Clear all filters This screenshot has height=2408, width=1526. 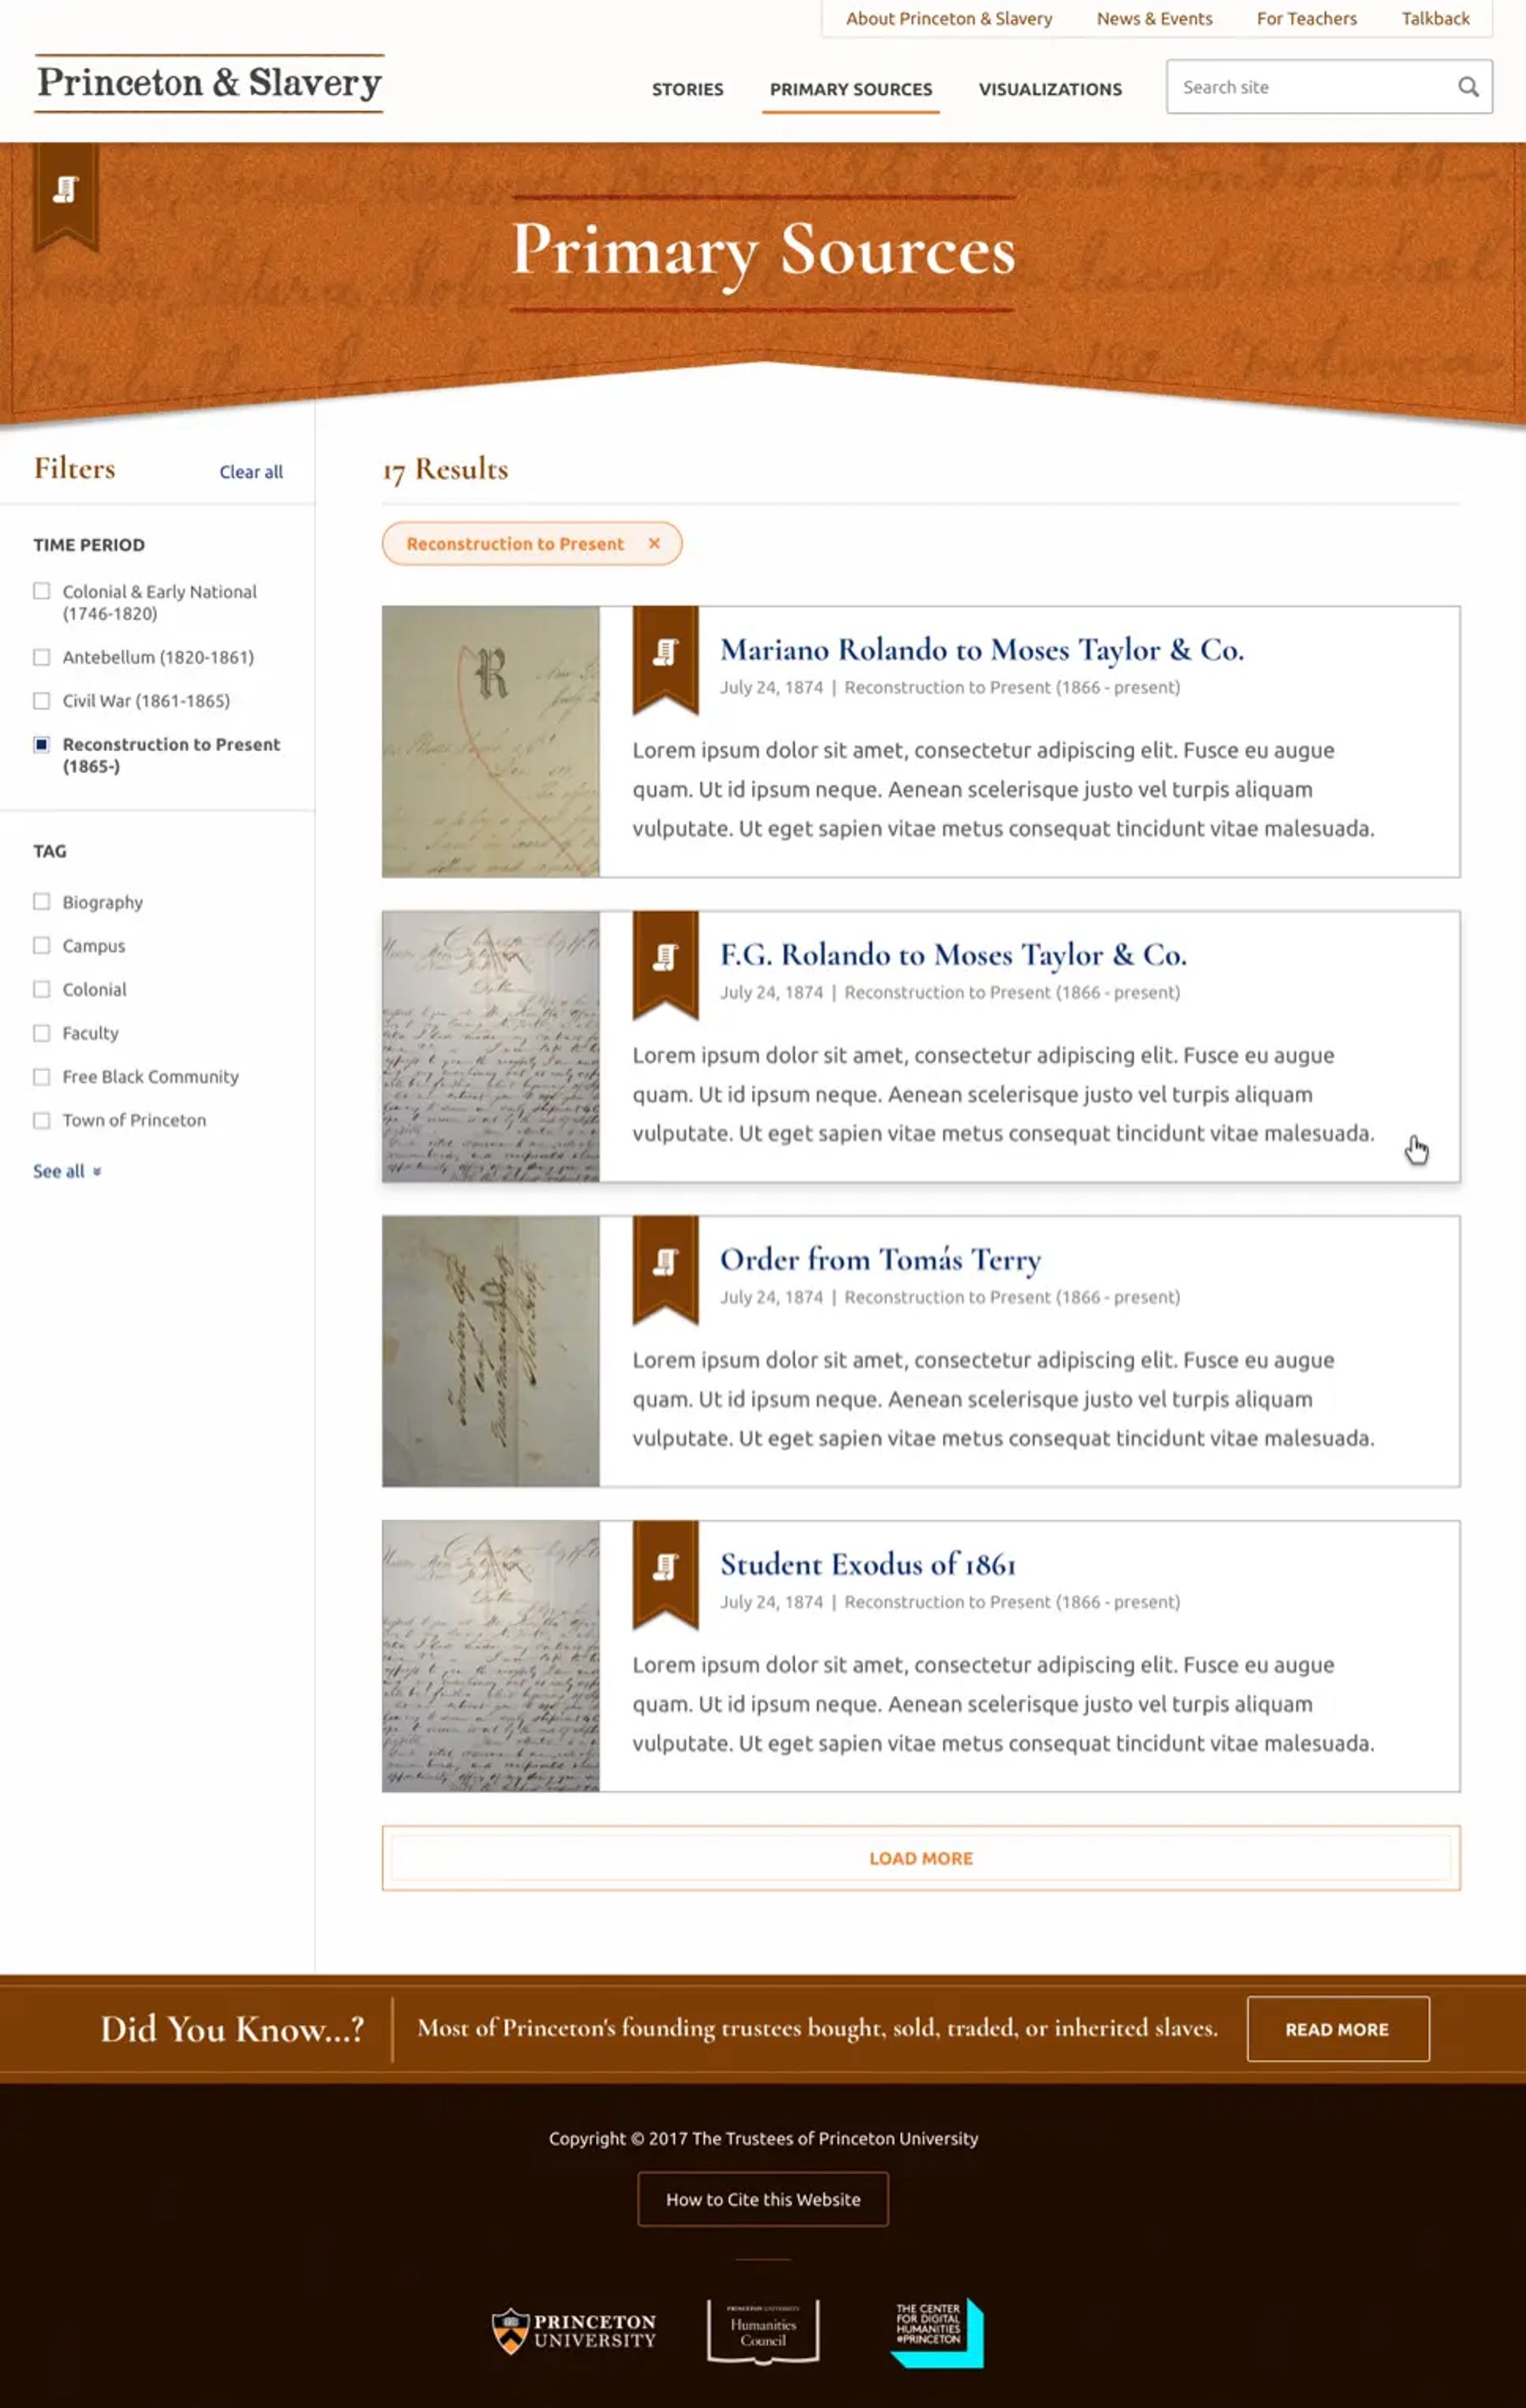pyautogui.click(x=251, y=472)
